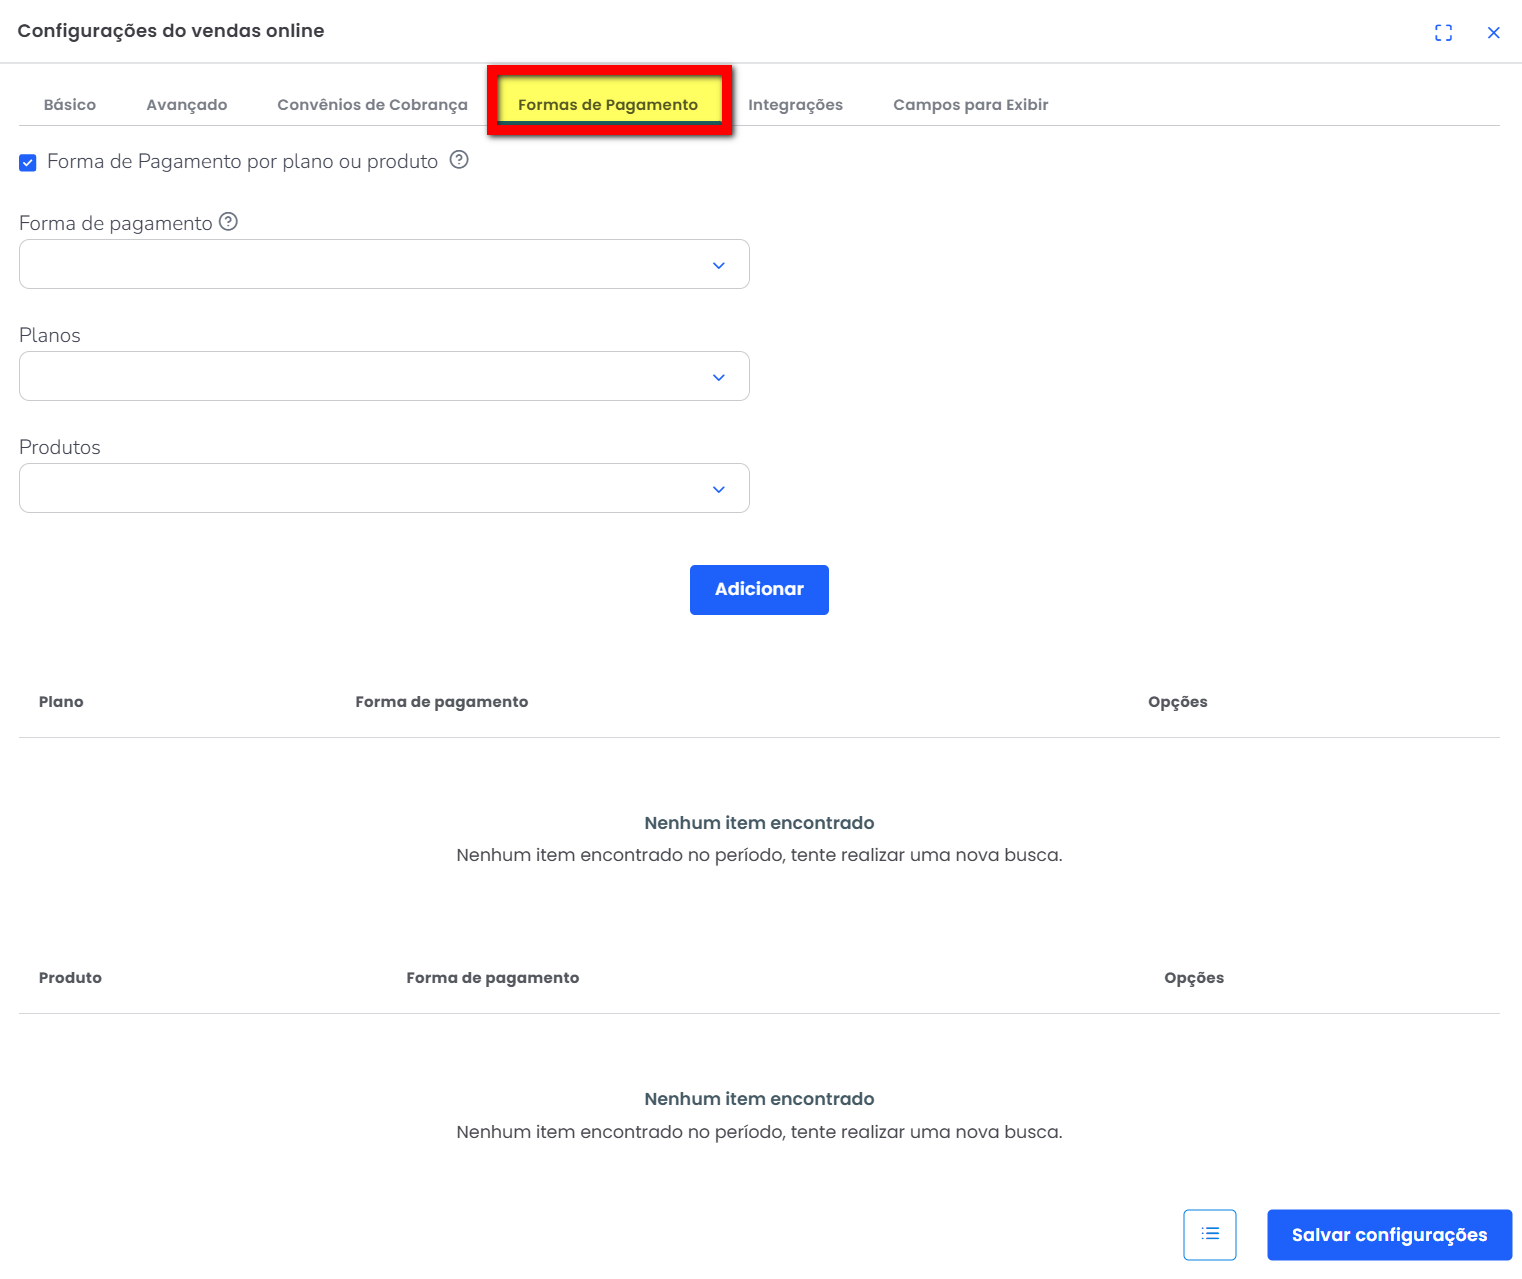
Task: Open the Forma de pagamento dropdown
Action: tap(384, 264)
